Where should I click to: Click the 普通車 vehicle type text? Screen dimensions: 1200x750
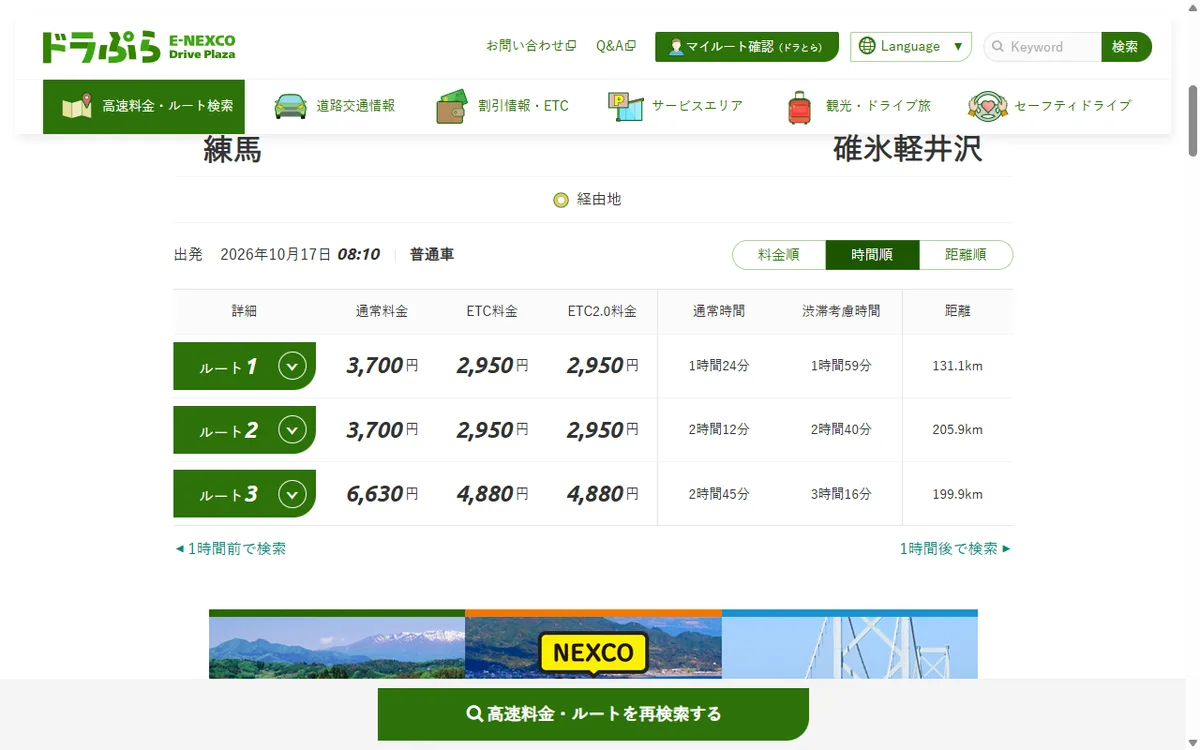click(x=432, y=255)
